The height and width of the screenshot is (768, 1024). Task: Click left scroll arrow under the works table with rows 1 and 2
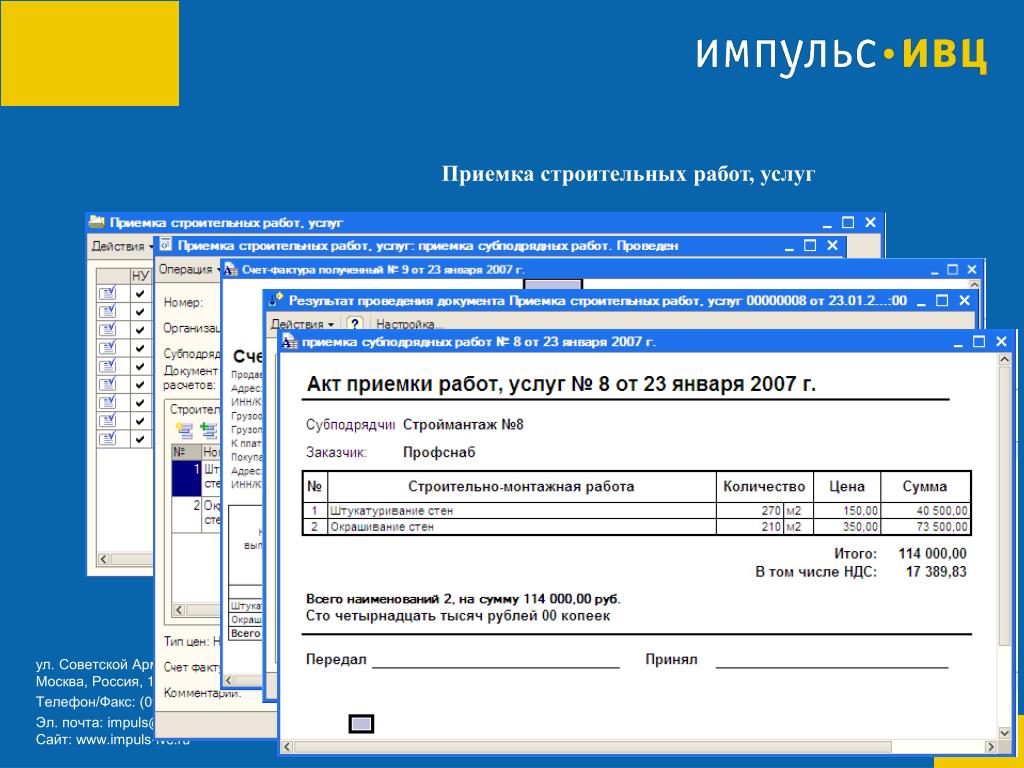click(180, 610)
